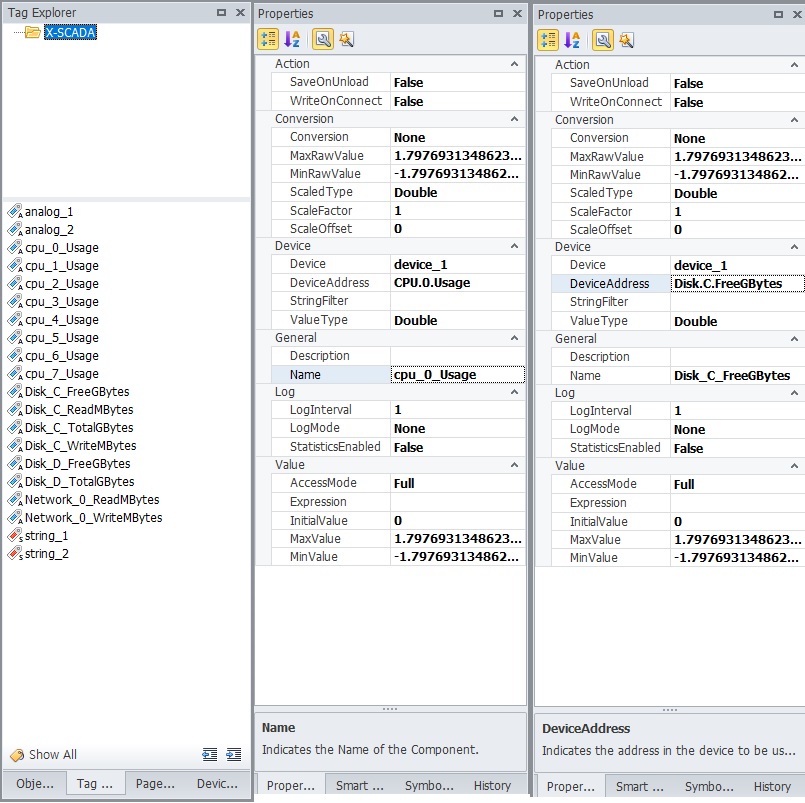Collapse Device category in middle Properties panel

pyautogui.click(x=514, y=246)
